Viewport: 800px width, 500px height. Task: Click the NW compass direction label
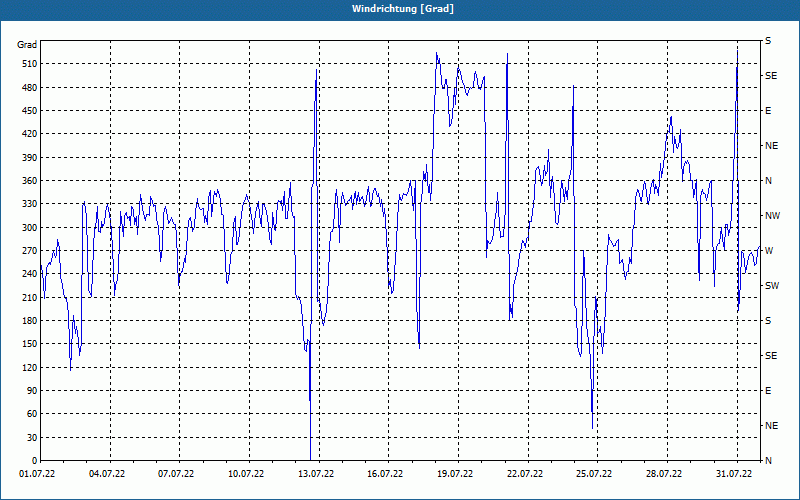[x=772, y=216]
